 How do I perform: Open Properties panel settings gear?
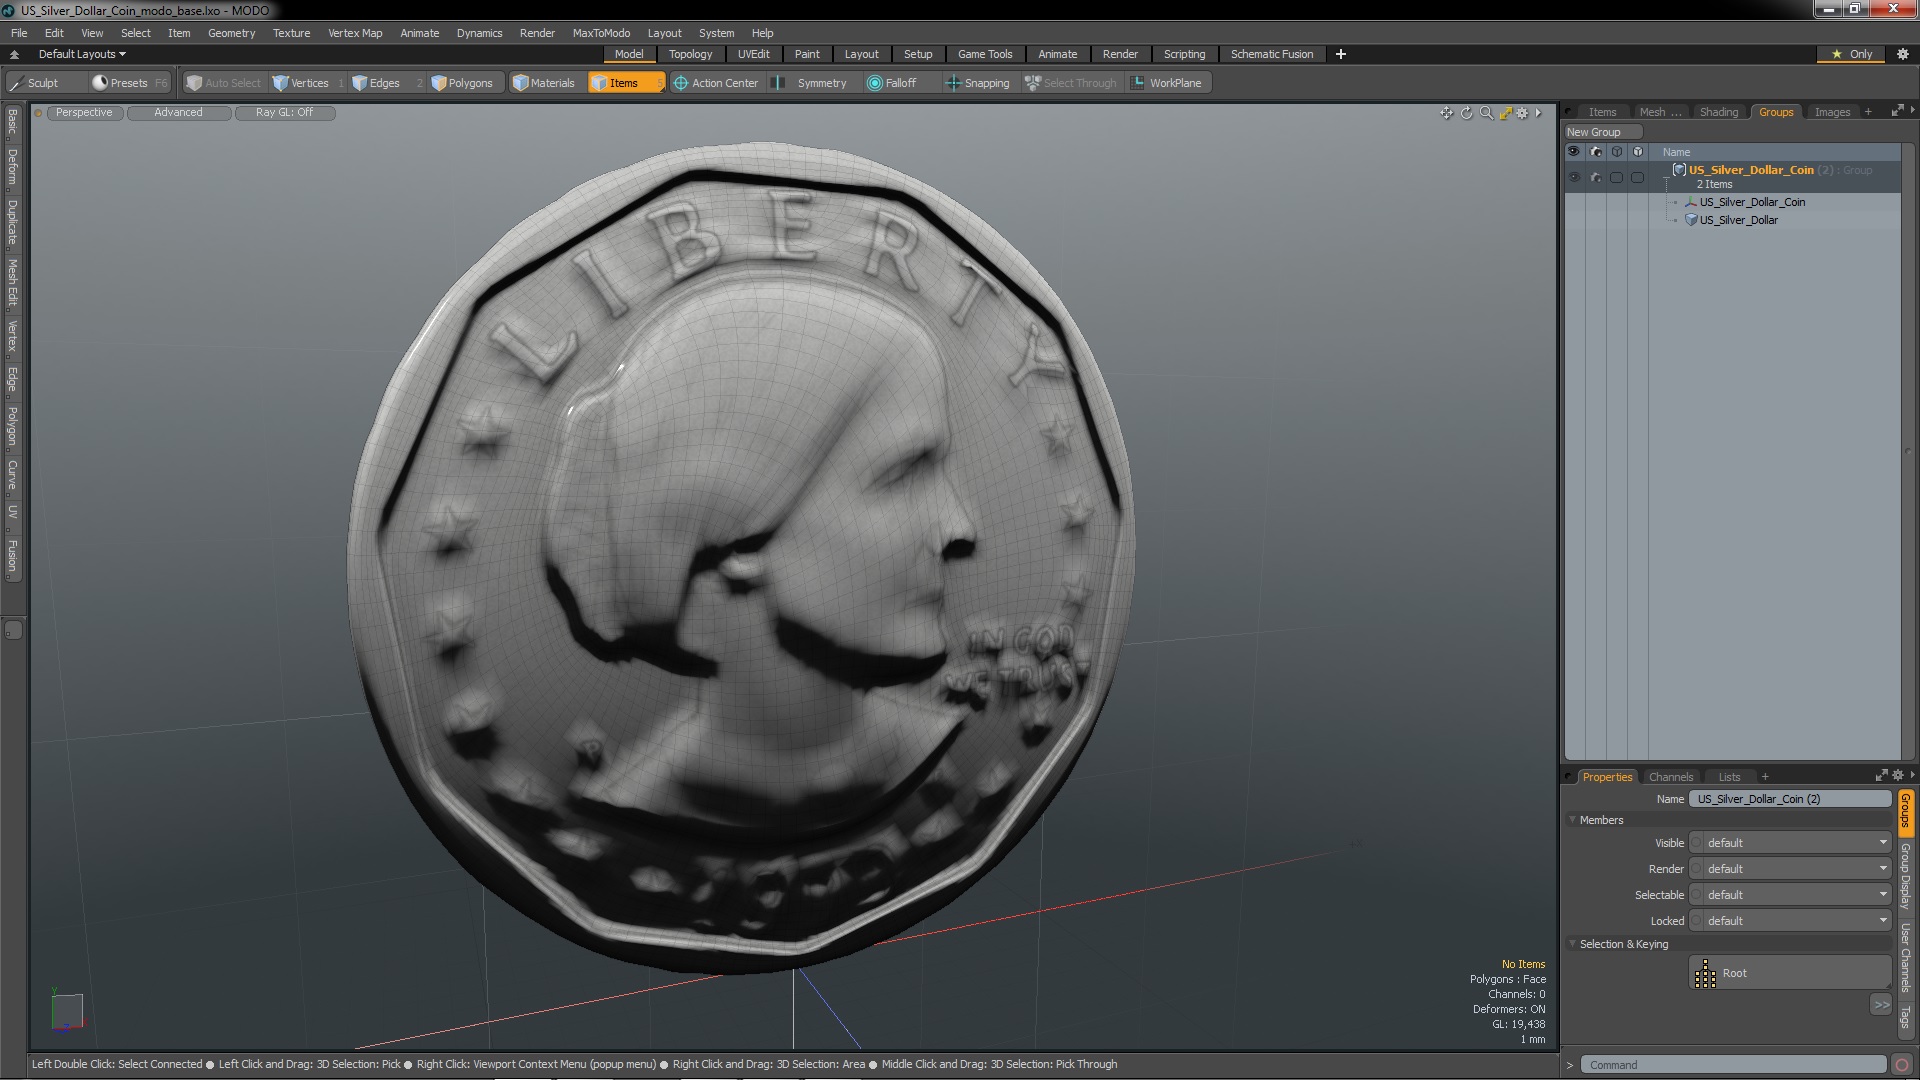(1897, 776)
